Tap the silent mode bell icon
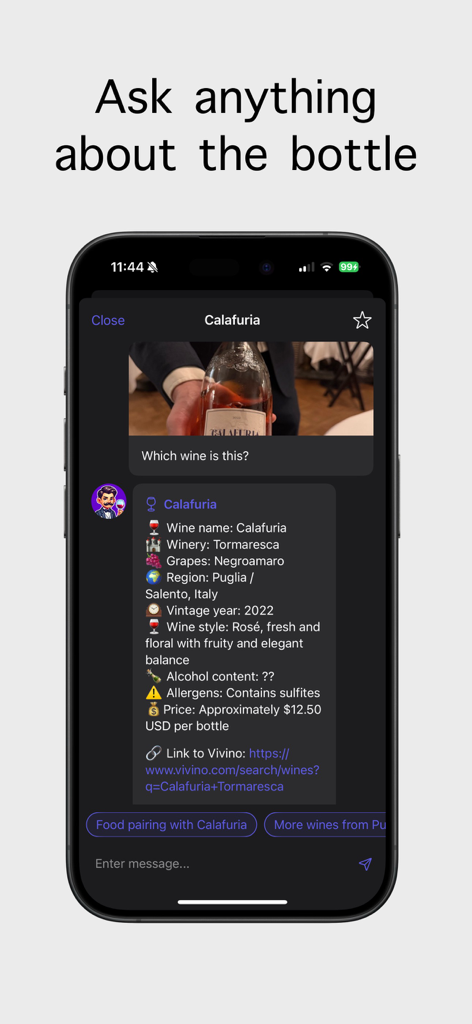 pyautogui.click(x=153, y=267)
